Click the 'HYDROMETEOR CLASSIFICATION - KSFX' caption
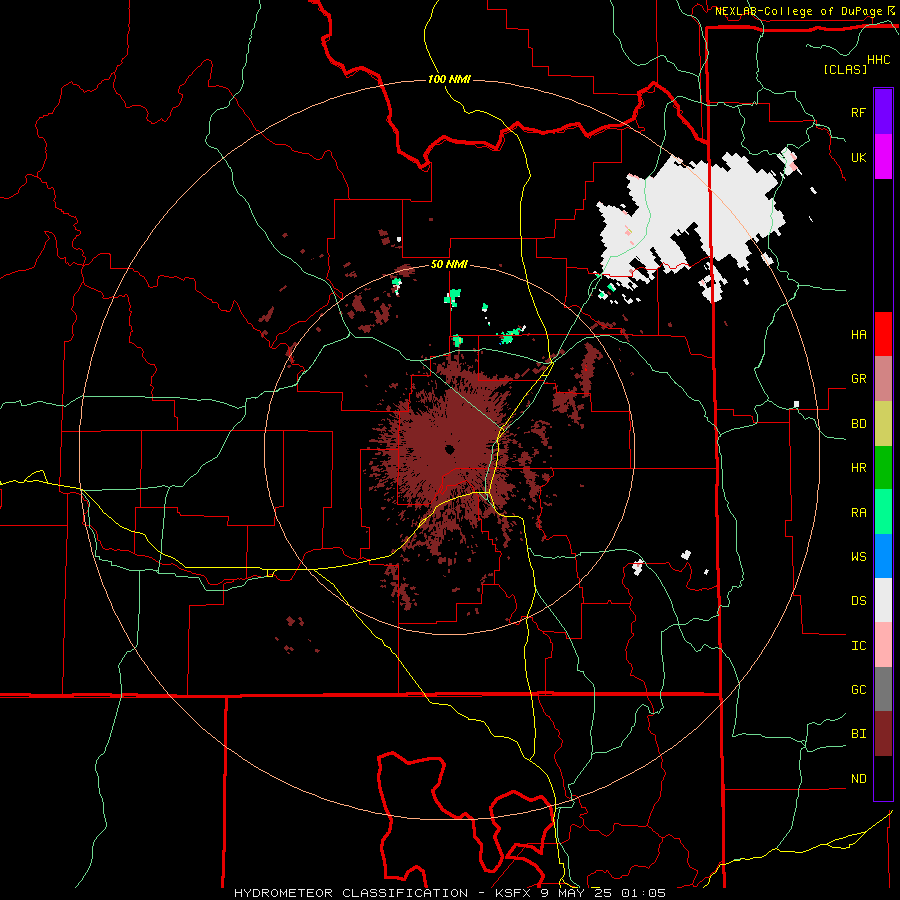Viewport: 900px width, 900px height. tap(385, 893)
